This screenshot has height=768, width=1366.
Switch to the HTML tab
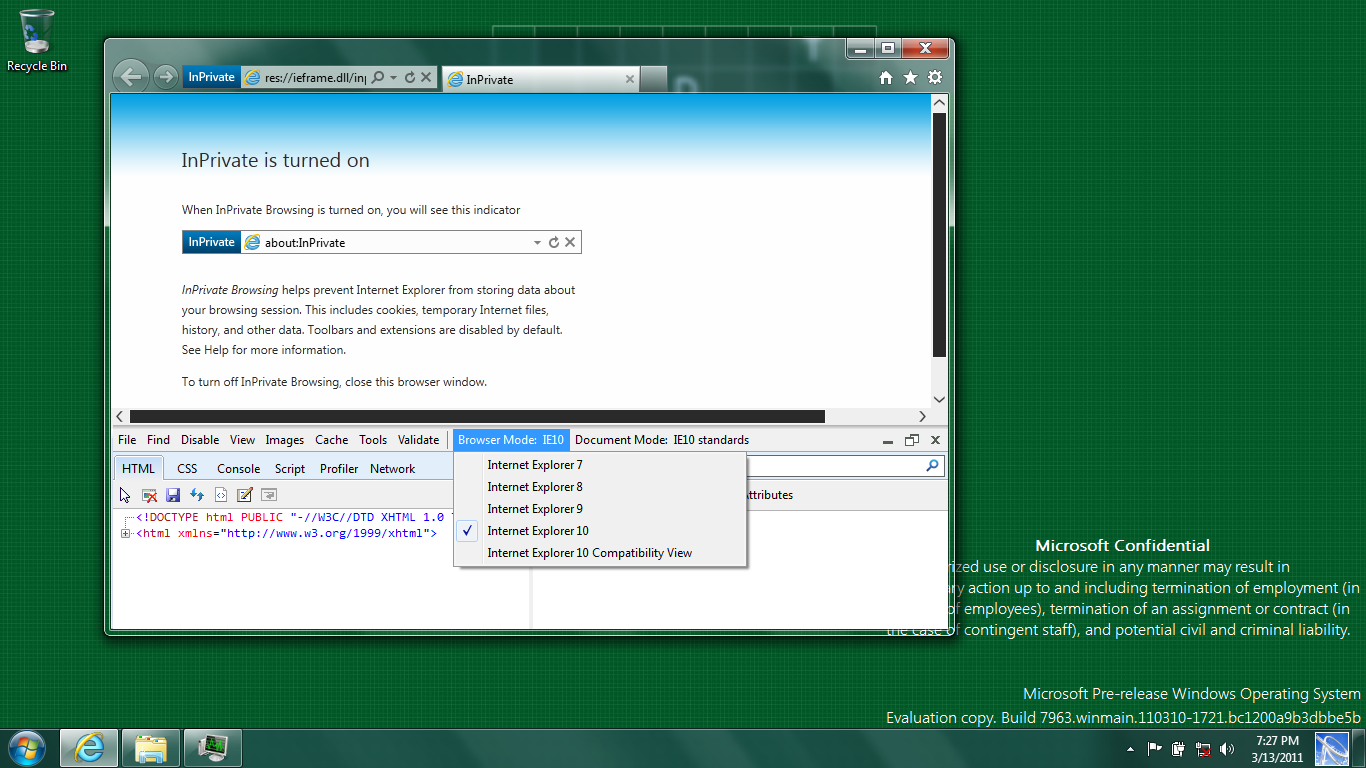[139, 468]
